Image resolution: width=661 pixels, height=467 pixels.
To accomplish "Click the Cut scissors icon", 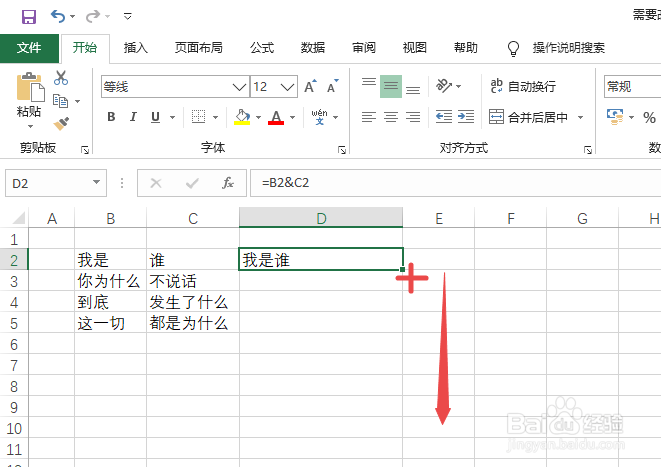I will tap(61, 78).
